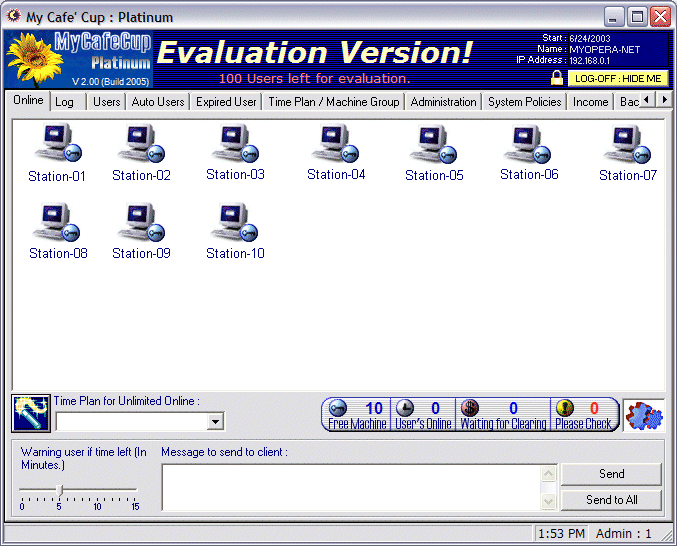Click the Send button
The image size is (677, 546).
point(611,474)
